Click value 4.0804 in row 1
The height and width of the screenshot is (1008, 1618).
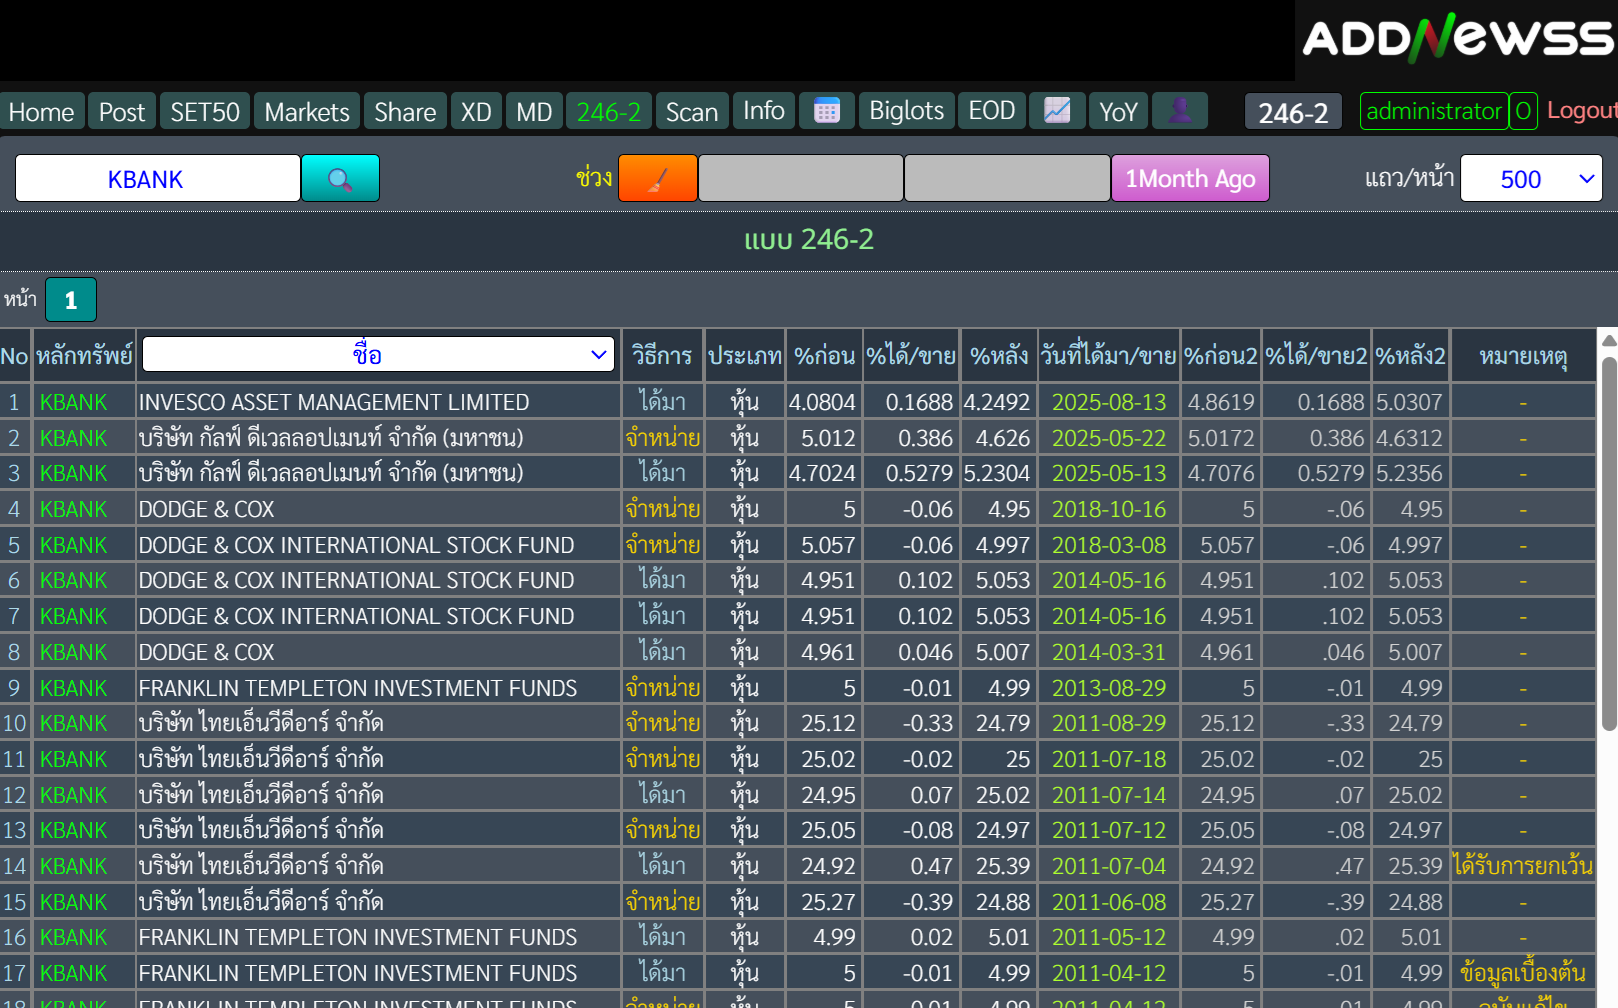(822, 402)
